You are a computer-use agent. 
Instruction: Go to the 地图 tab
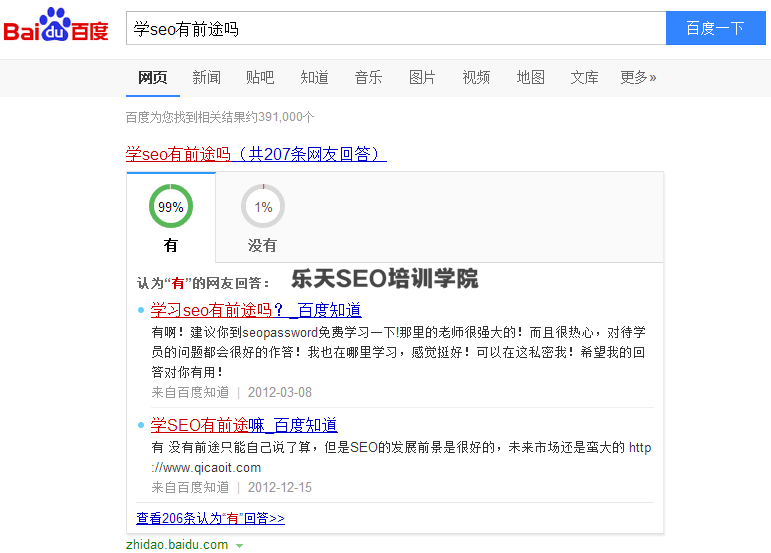pos(531,78)
